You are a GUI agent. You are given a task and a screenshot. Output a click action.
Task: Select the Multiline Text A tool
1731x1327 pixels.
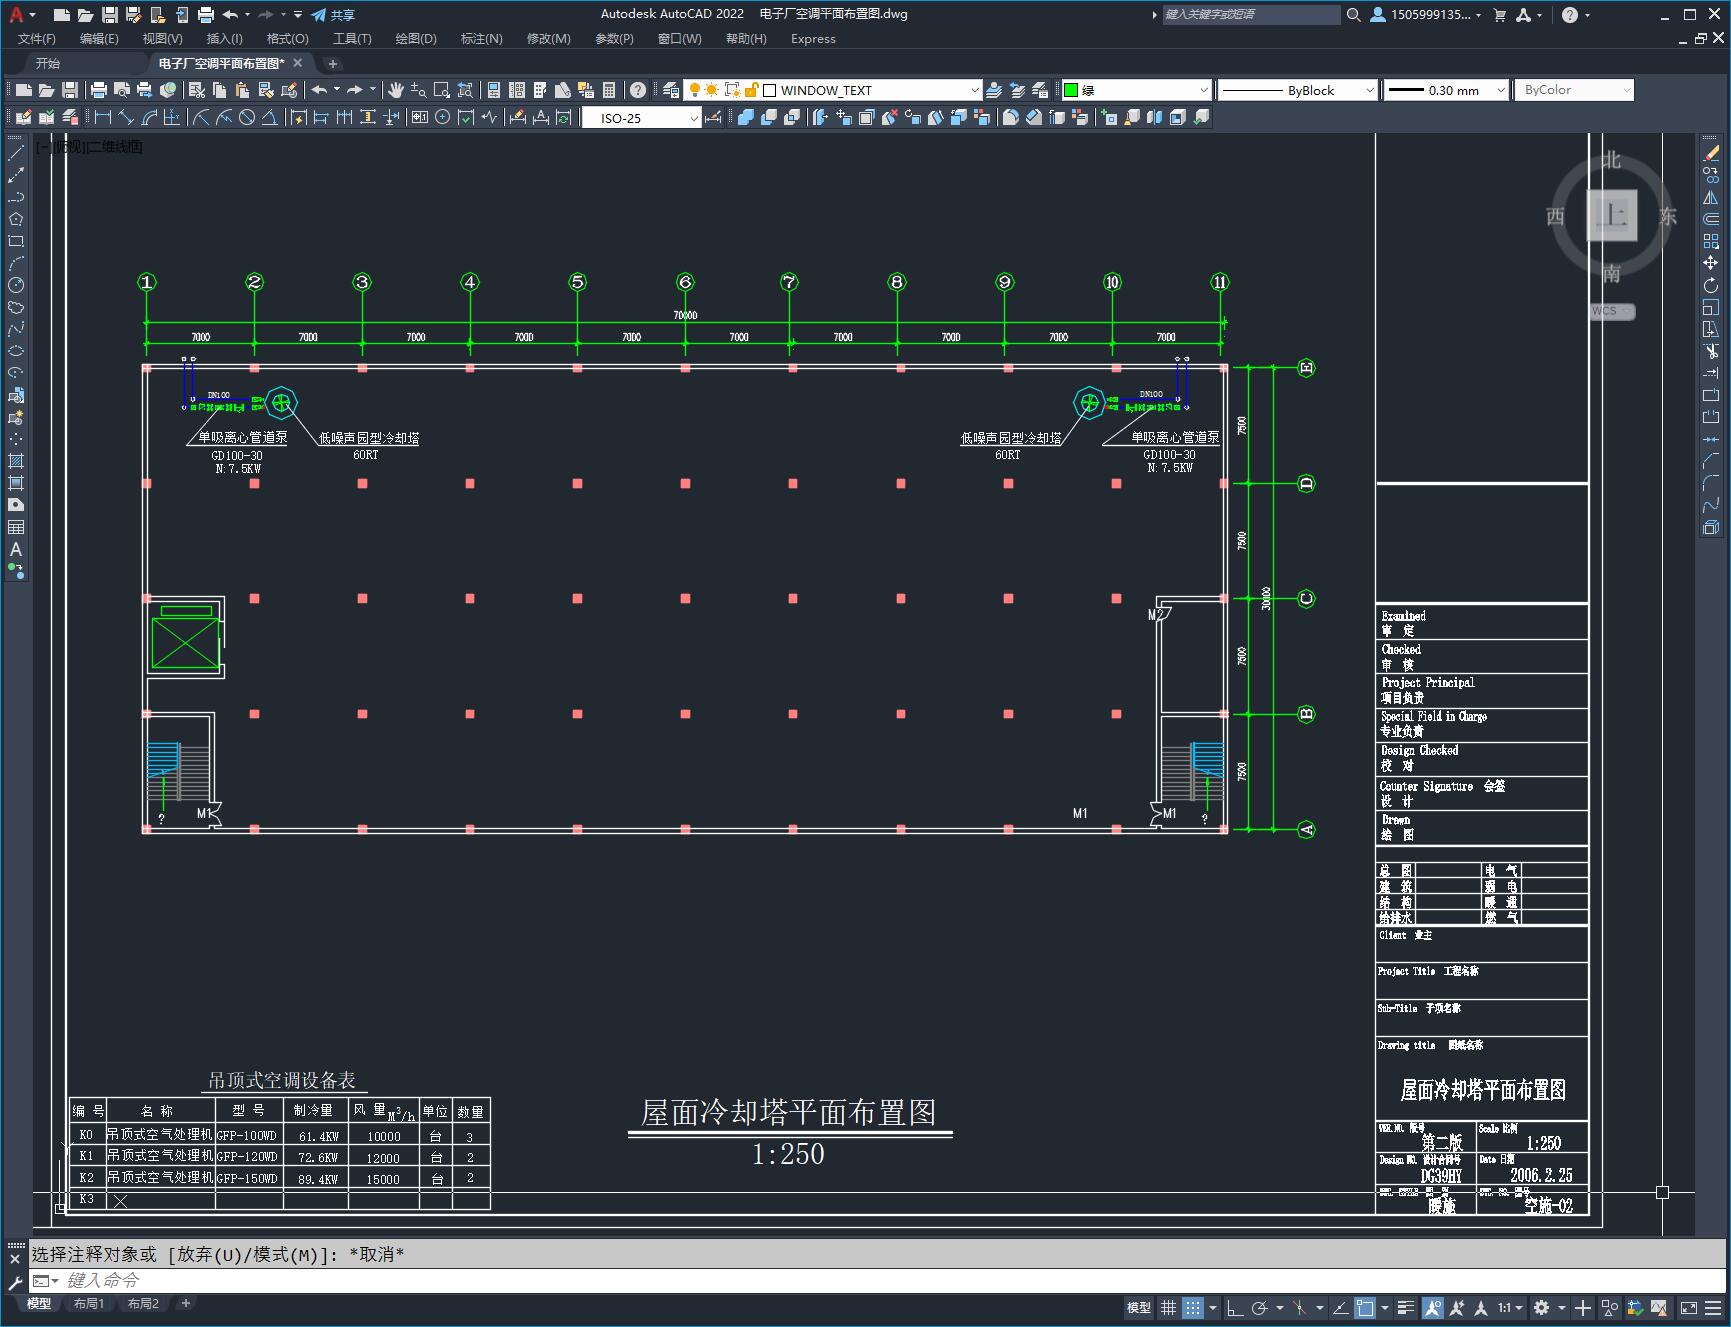click(16, 549)
